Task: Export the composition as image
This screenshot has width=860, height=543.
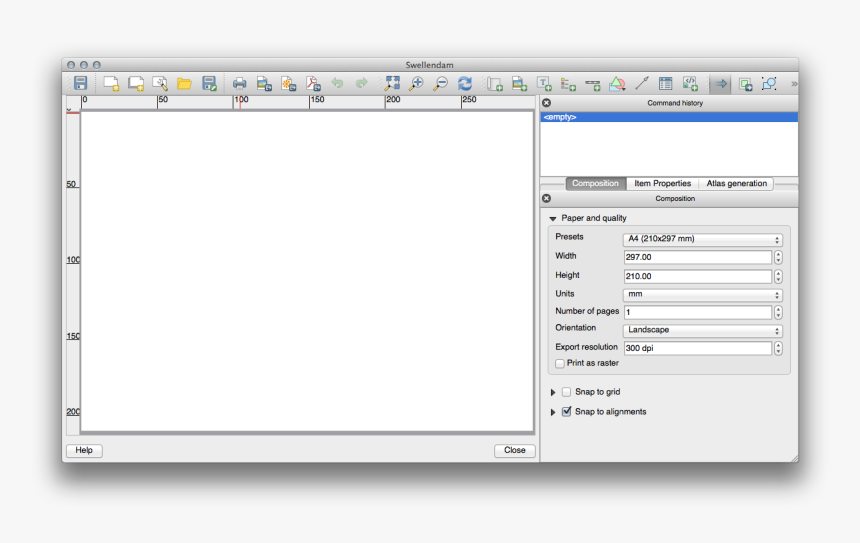Action: coord(264,83)
